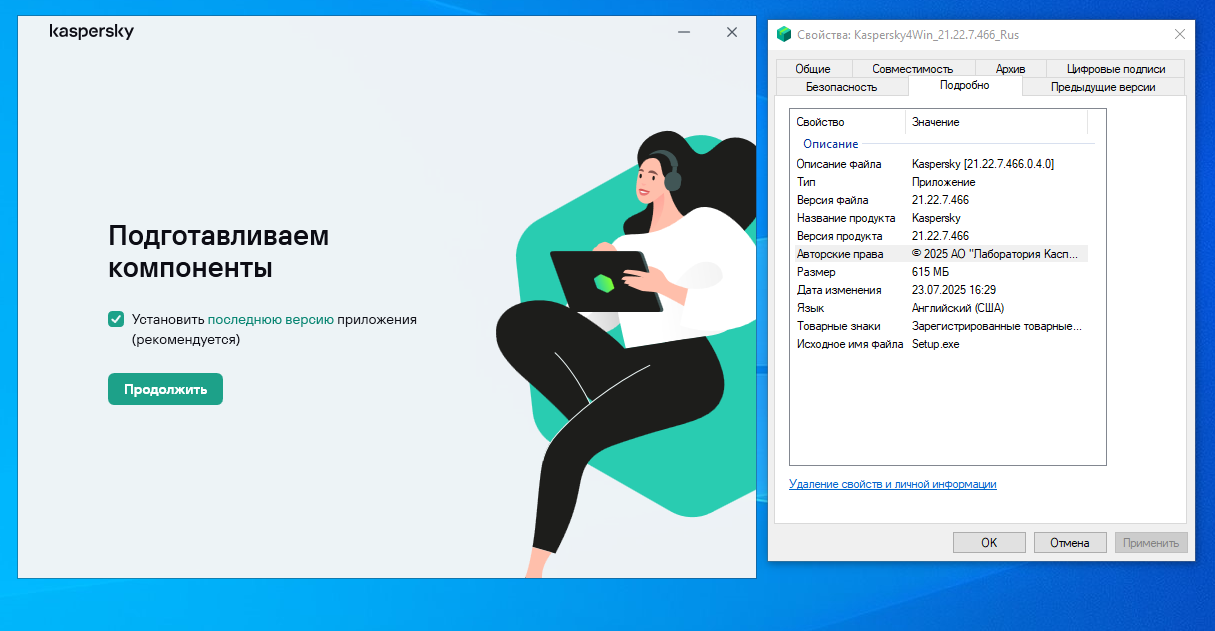The image size is (1215, 631).
Task: Select the Безопасность tab
Action: (841, 87)
